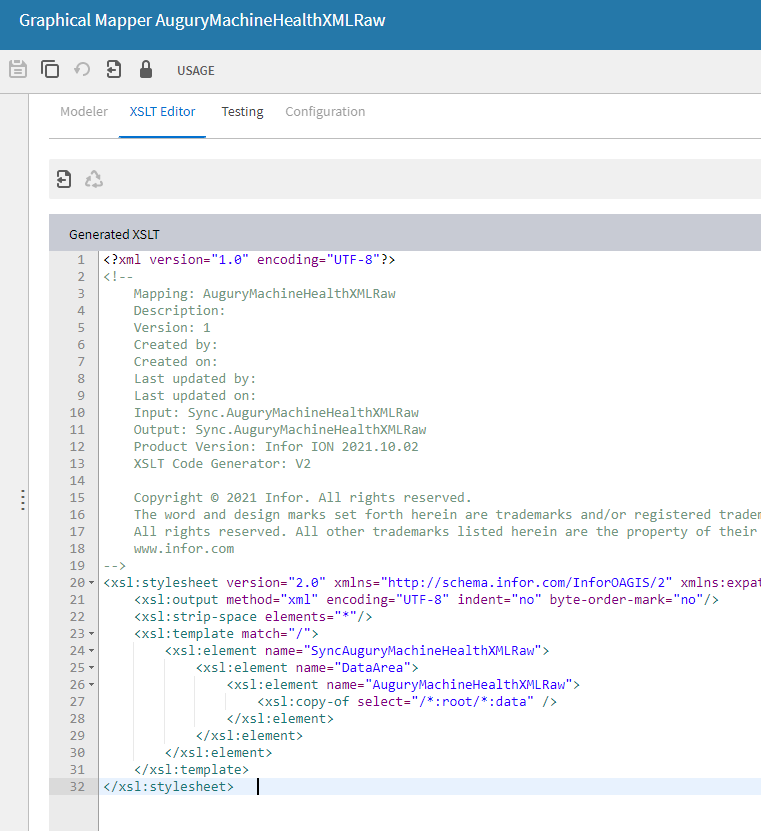The height and width of the screenshot is (831, 761).
Task: Click the vertical dots splitter handle on left
Action: tap(22, 500)
